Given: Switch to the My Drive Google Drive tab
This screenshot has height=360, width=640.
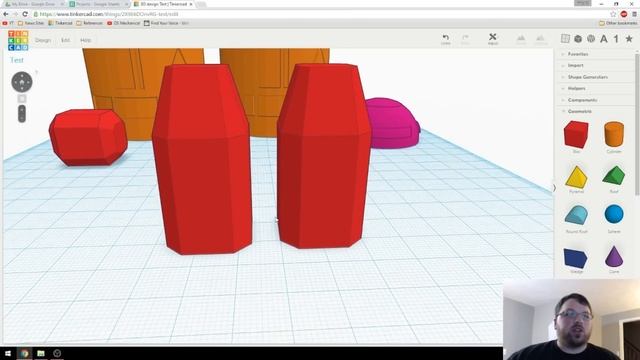Looking at the screenshot, I should (x=34, y=4).
